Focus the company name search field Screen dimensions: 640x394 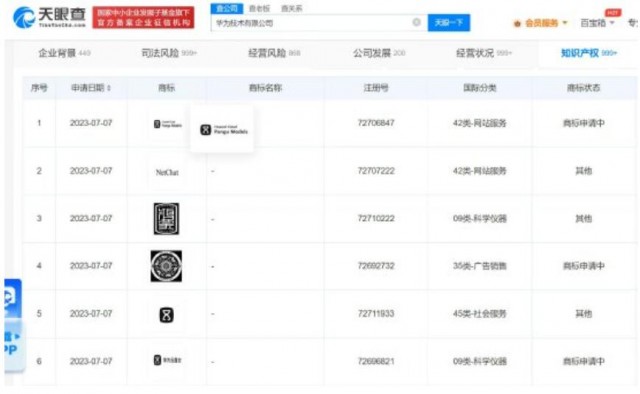(x=311, y=23)
